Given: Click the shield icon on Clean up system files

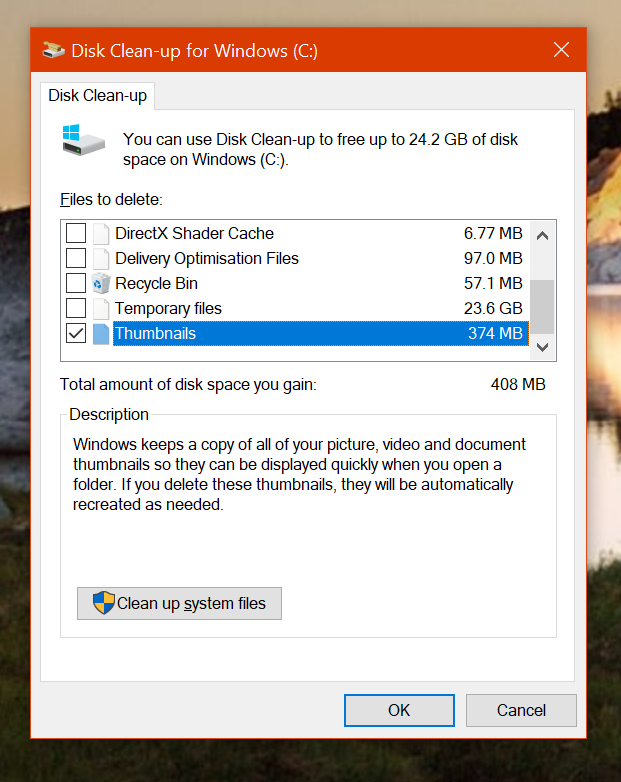Looking at the screenshot, I should pos(104,602).
